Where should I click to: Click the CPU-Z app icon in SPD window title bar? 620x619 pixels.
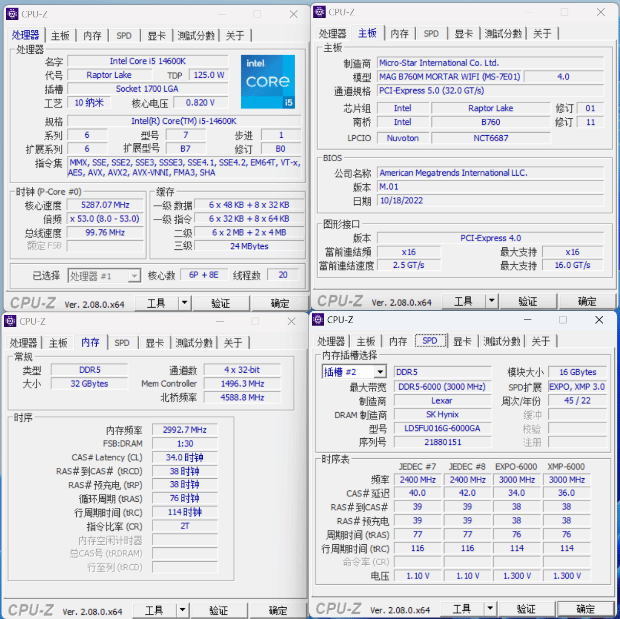(318, 319)
